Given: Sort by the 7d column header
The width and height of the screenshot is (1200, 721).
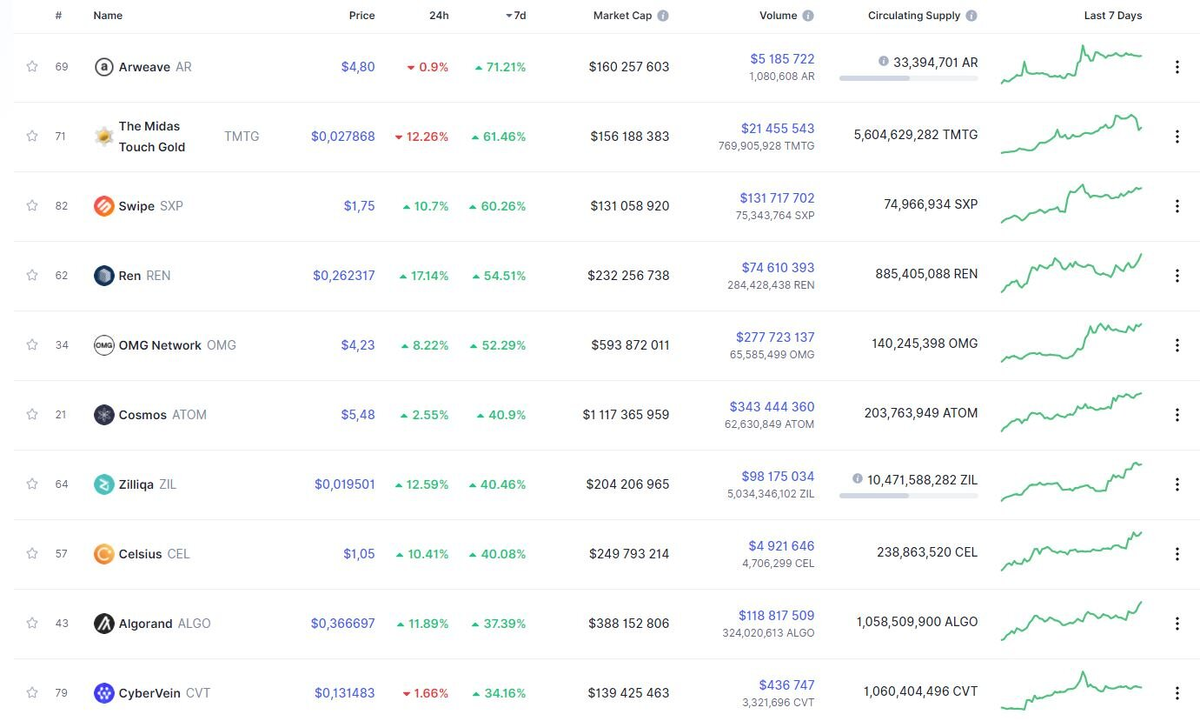Looking at the screenshot, I should pos(516,16).
